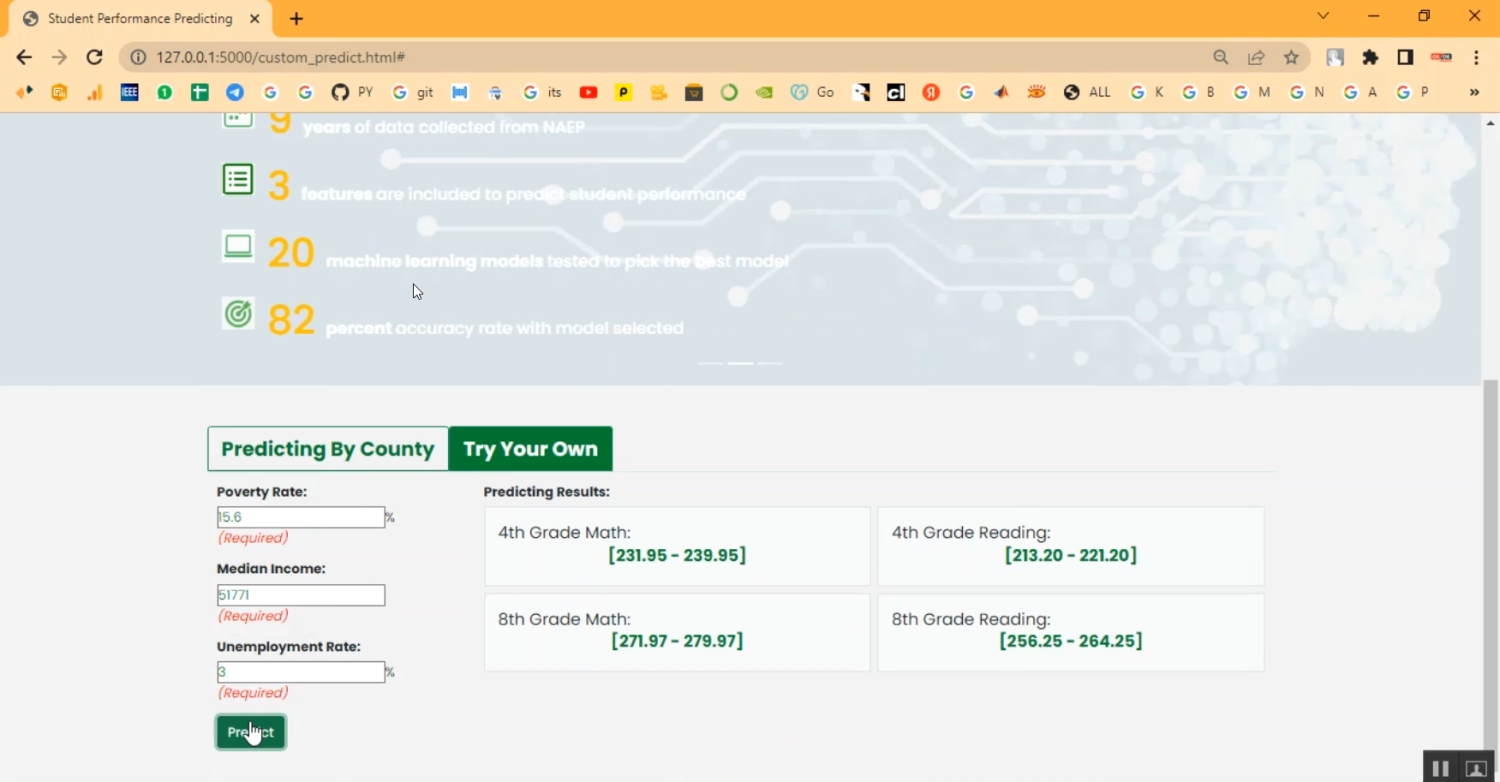1500x782 pixels.
Task: Click the share page icon in address bar
Action: (x=1256, y=57)
